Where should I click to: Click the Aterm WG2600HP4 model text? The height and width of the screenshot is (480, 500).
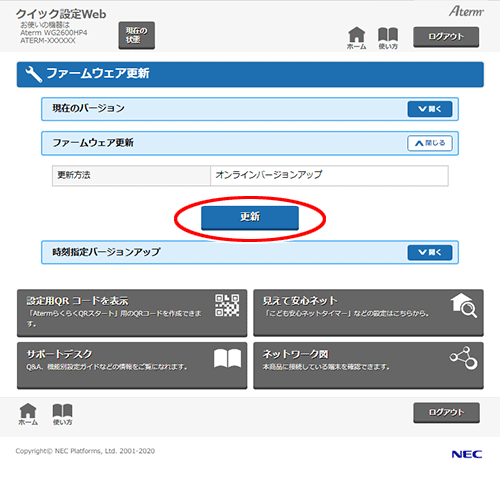pos(54,33)
